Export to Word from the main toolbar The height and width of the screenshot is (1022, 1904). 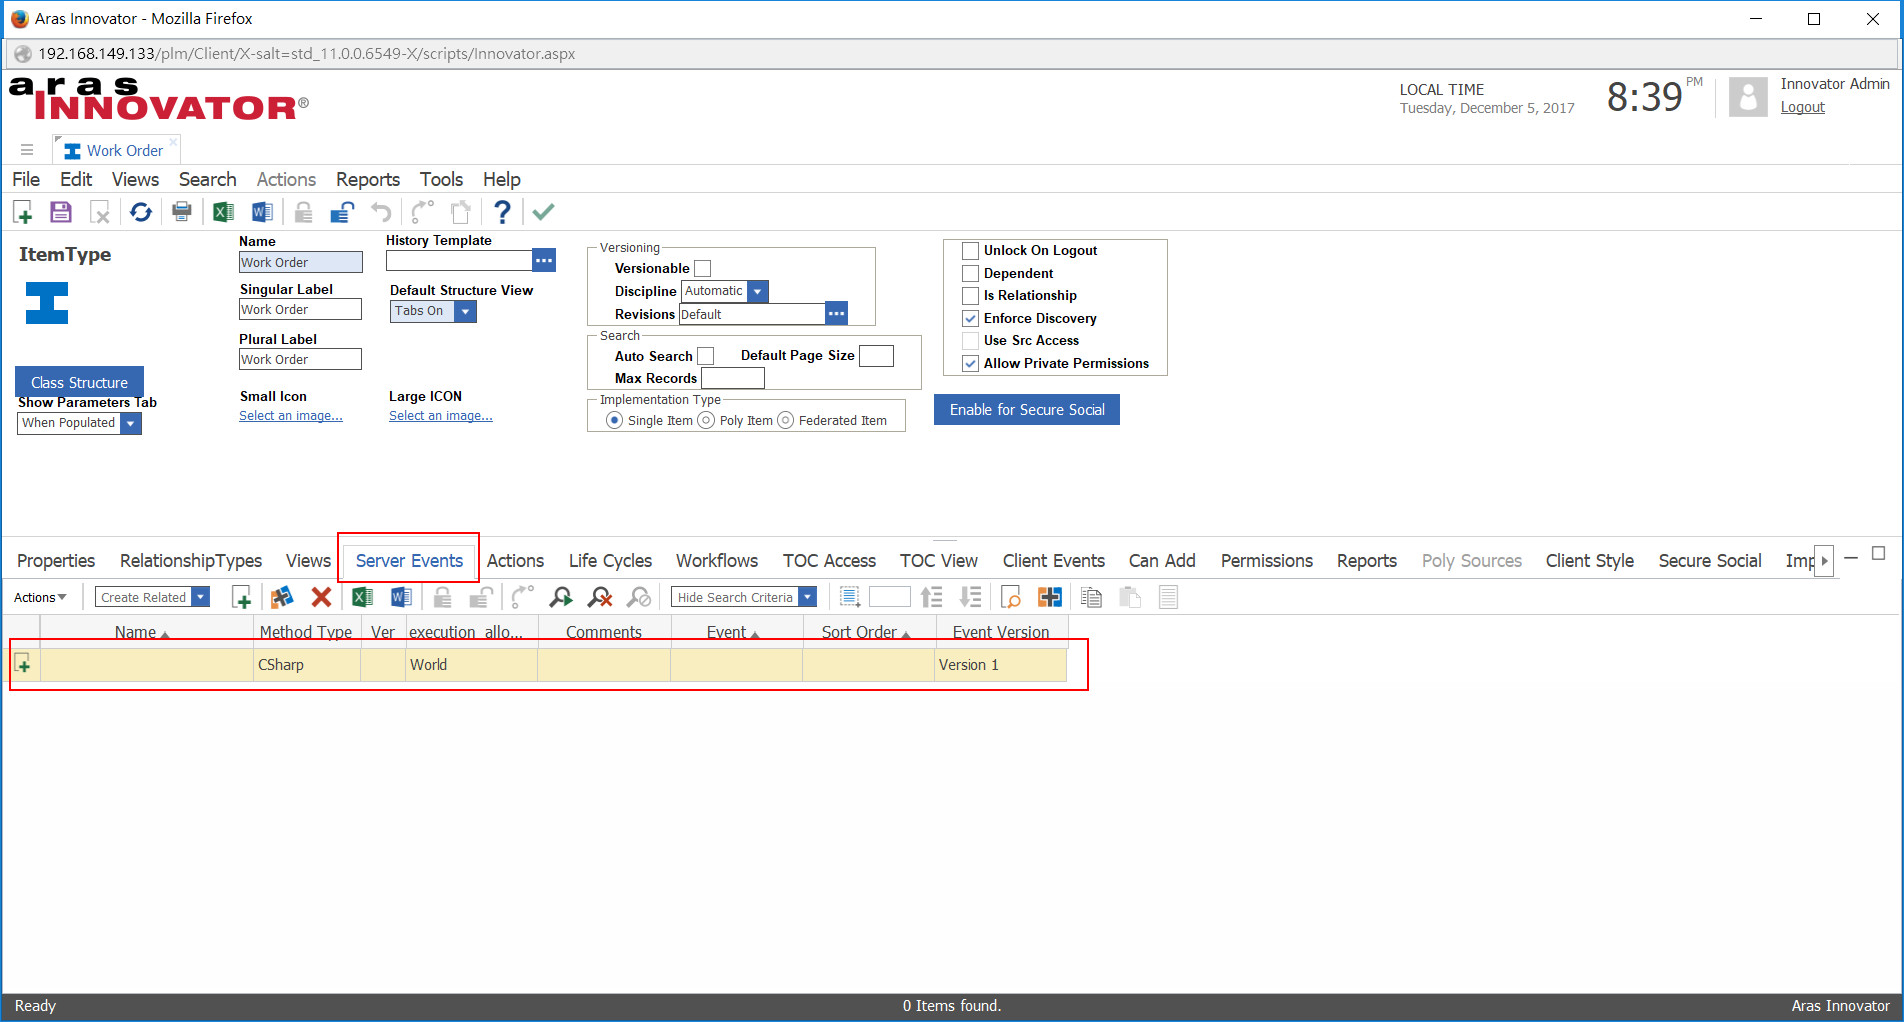(262, 212)
